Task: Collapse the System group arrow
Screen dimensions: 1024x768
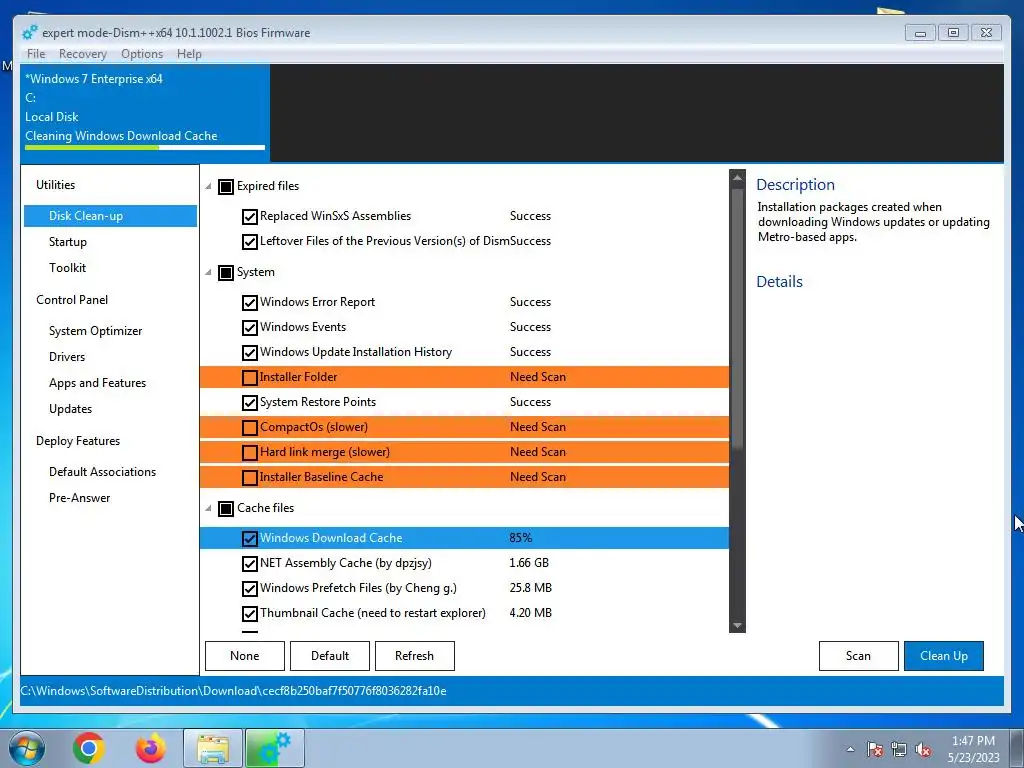Action: click(x=208, y=272)
